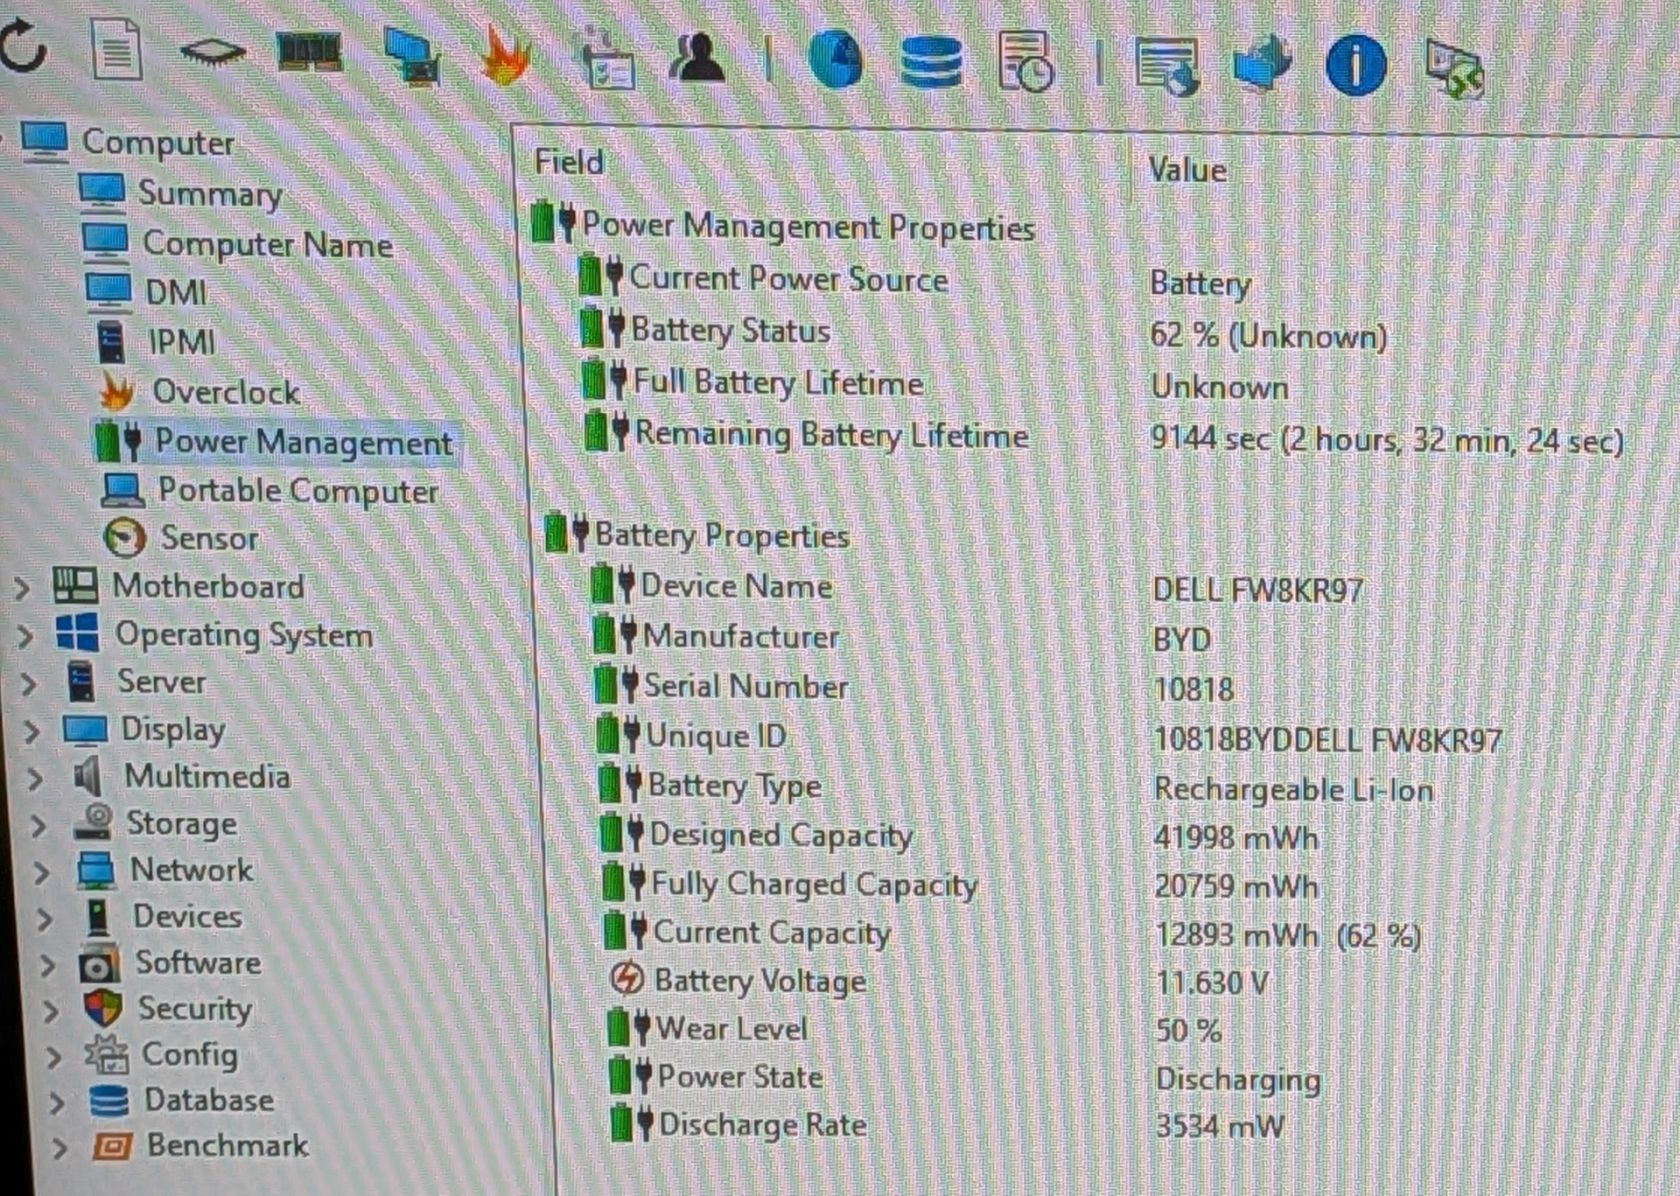
Task: Click the monitor with green arrows icon
Action: point(1454,68)
